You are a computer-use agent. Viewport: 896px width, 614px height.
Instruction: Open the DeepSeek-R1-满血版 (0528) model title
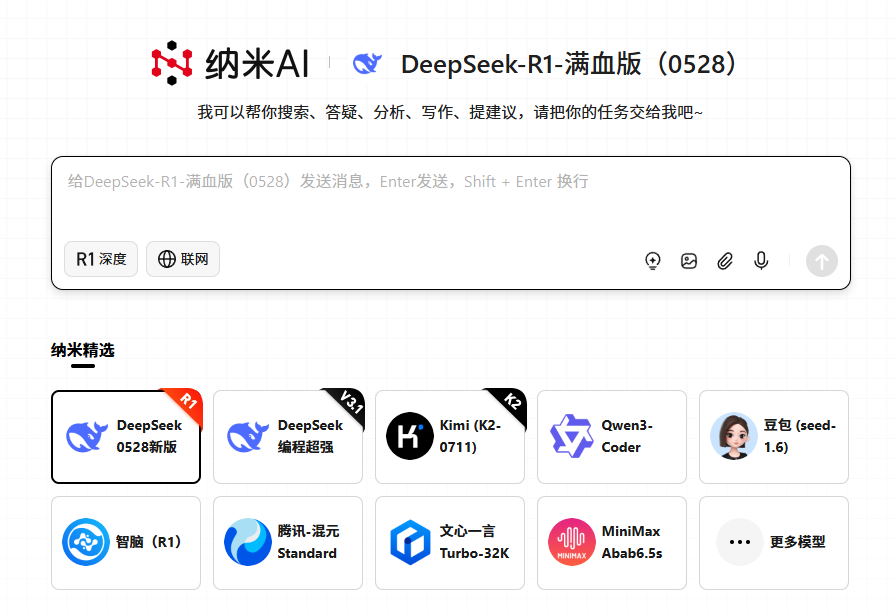[x=569, y=64]
